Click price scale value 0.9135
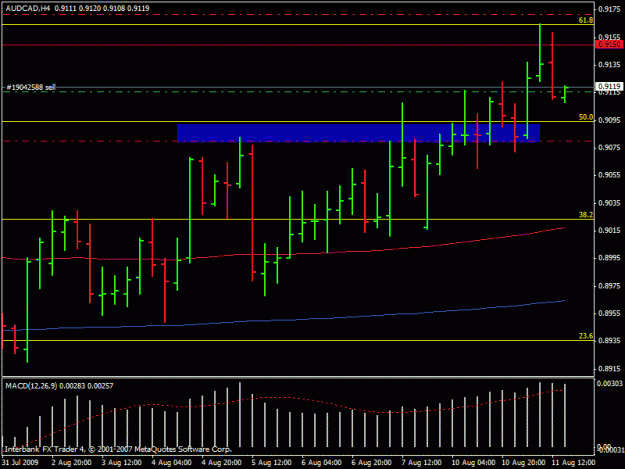This screenshot has width=625, height=469. click(610, 65)
